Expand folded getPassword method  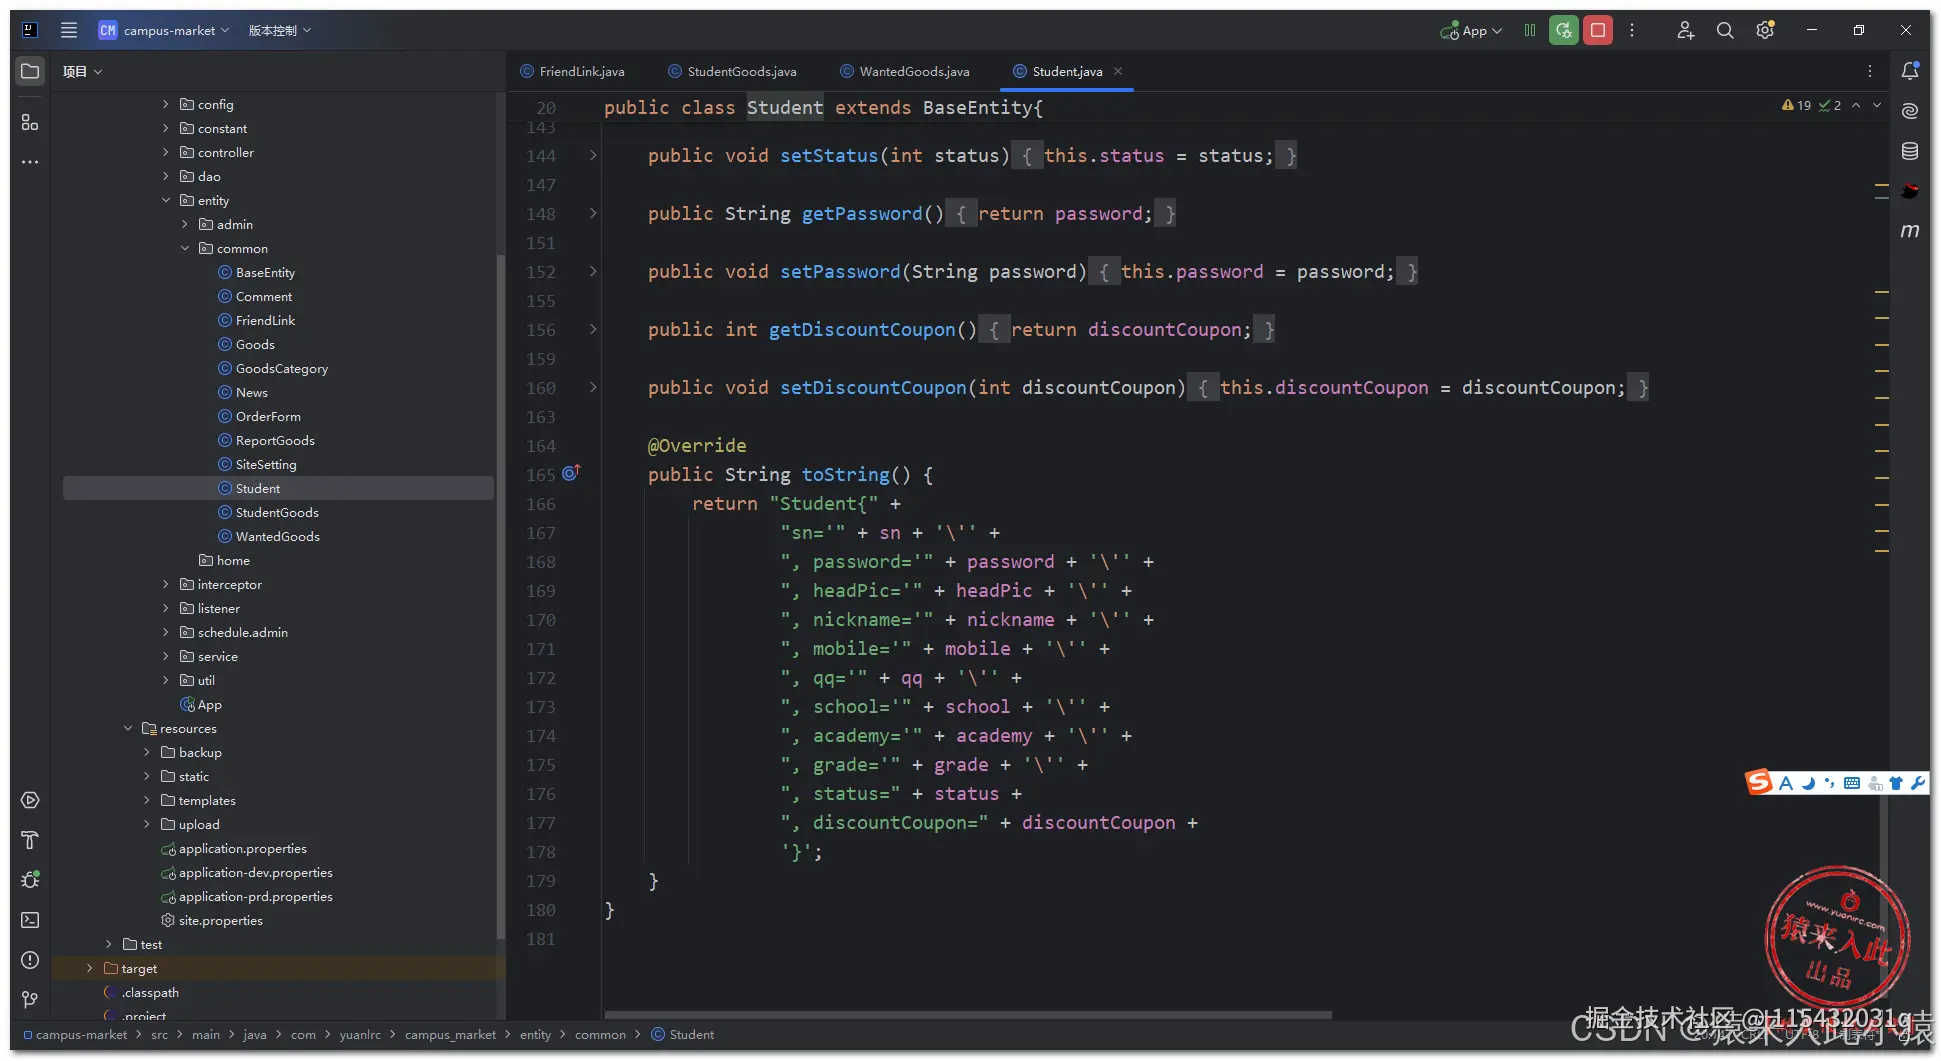[x=593, y=213]
